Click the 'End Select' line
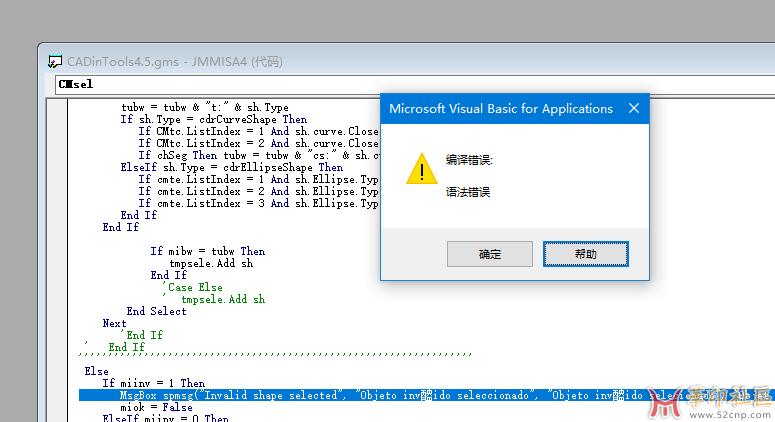Viewport: 775px width, 422px height. pyautogui.click(x=156, y=311)
